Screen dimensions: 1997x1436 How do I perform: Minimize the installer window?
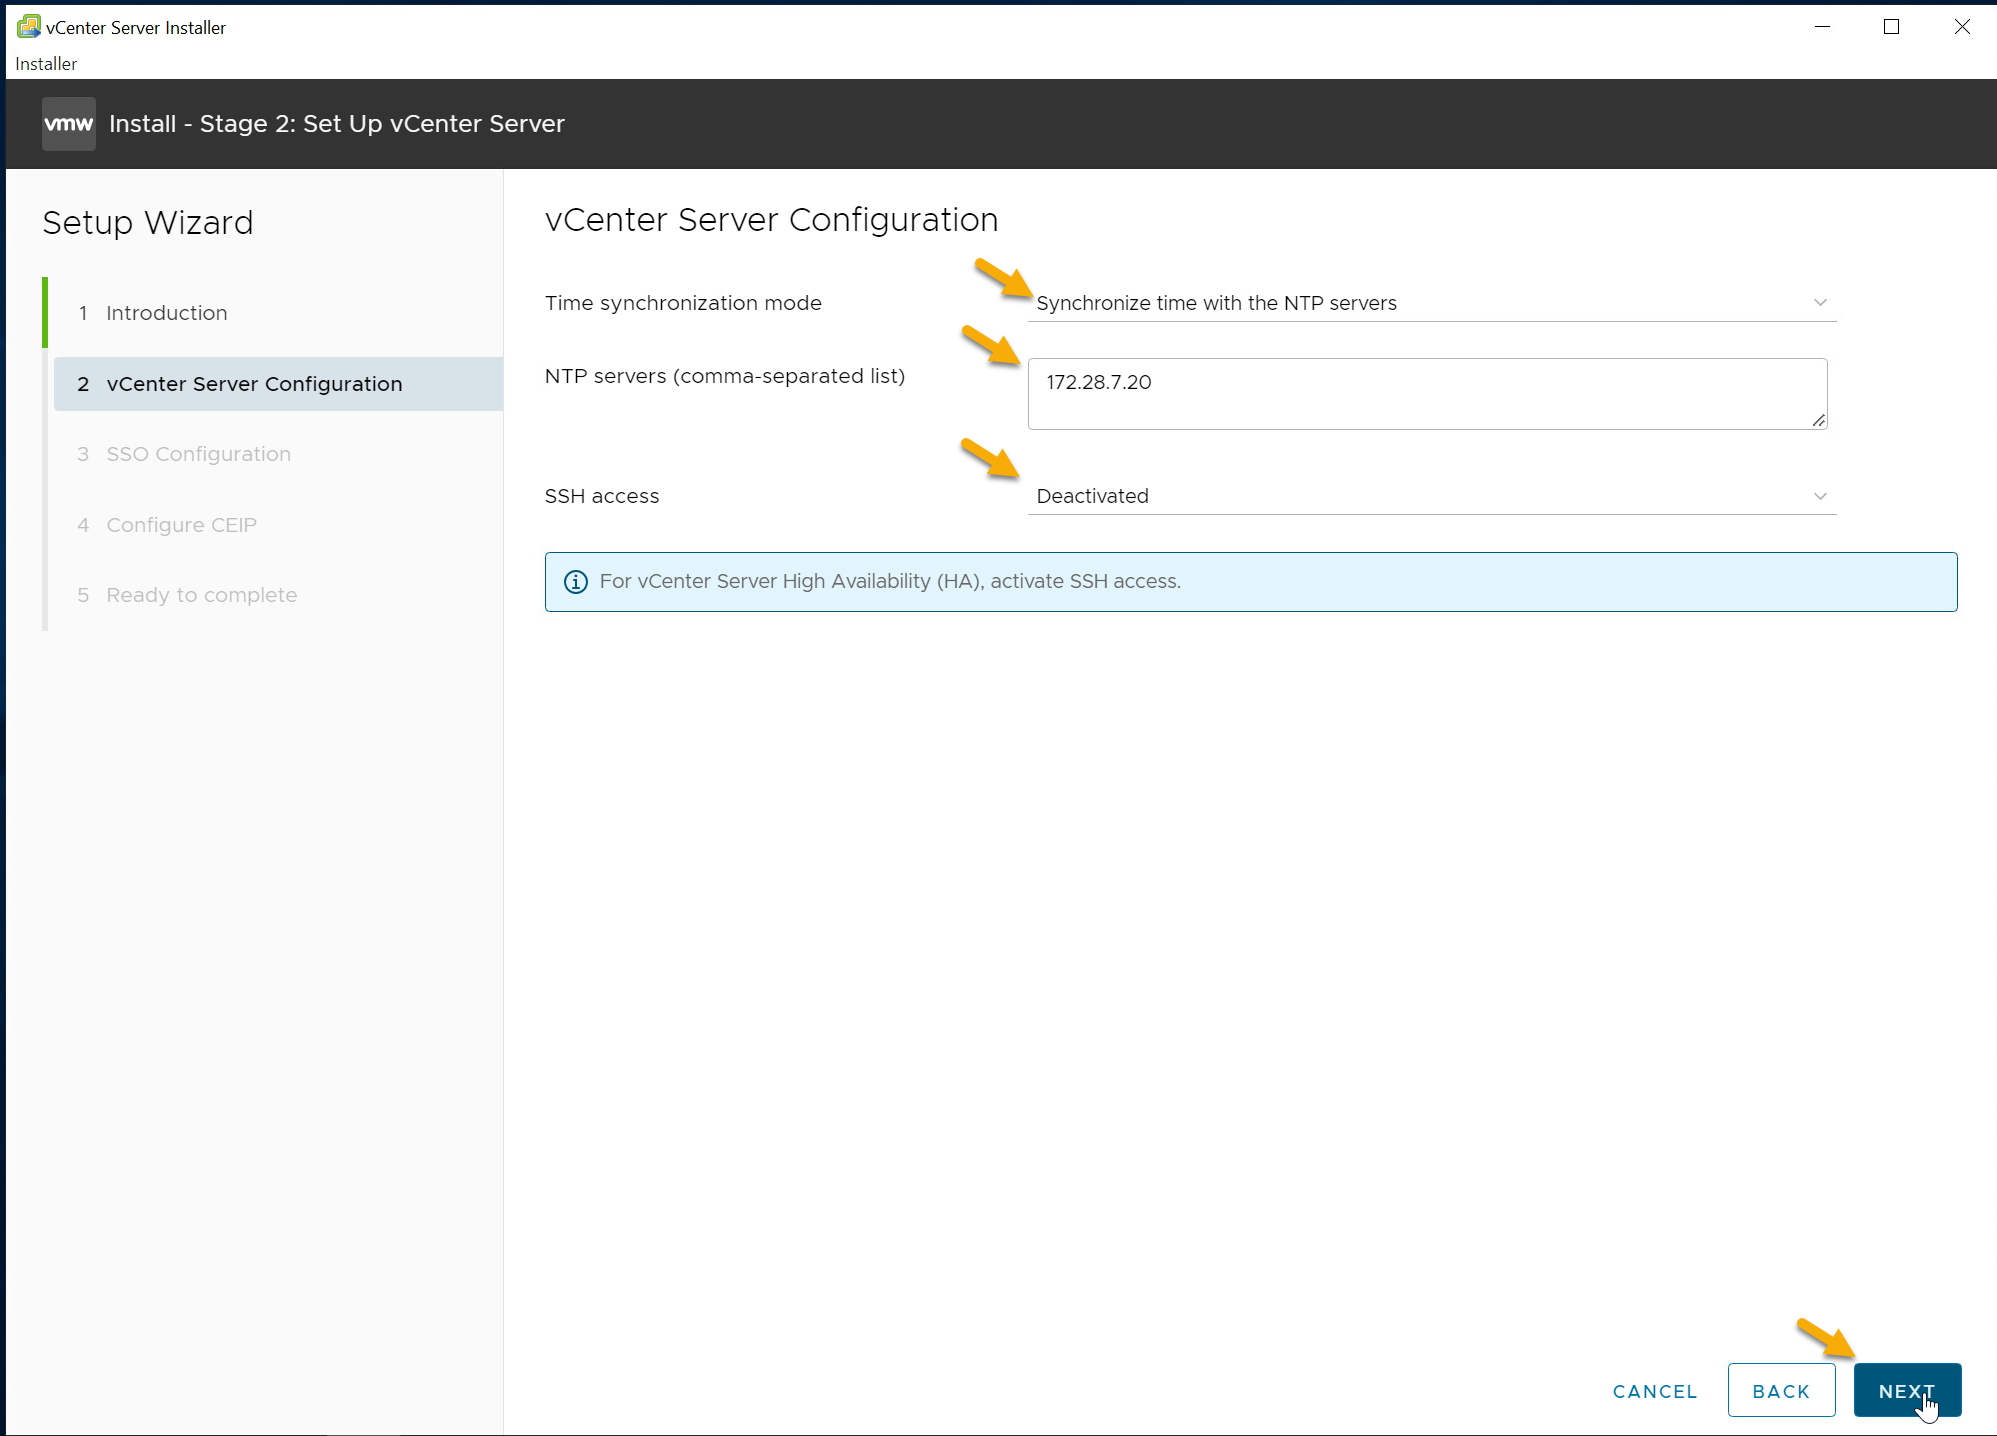pos(1822,27)
